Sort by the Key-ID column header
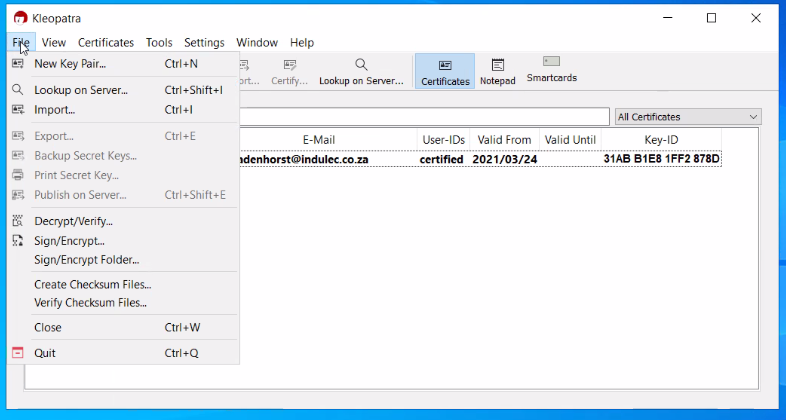The width and height of the screenshot is (786, 420). (661, 140)
